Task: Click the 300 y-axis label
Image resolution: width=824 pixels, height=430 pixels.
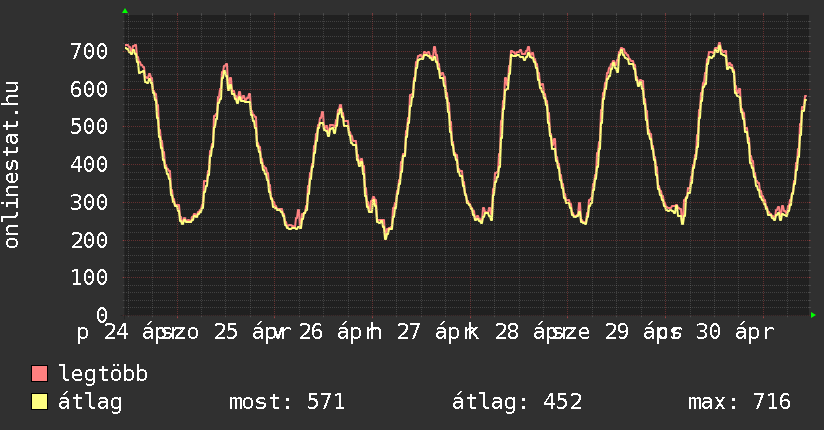Action: click(89, 202)
